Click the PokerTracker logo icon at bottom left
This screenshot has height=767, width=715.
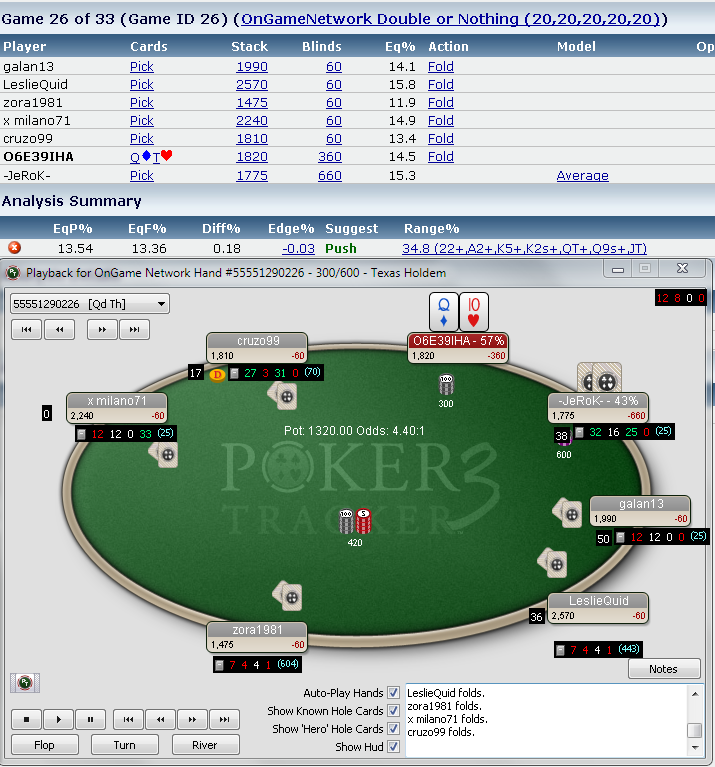pyautogui.click(x=24, y=683)
